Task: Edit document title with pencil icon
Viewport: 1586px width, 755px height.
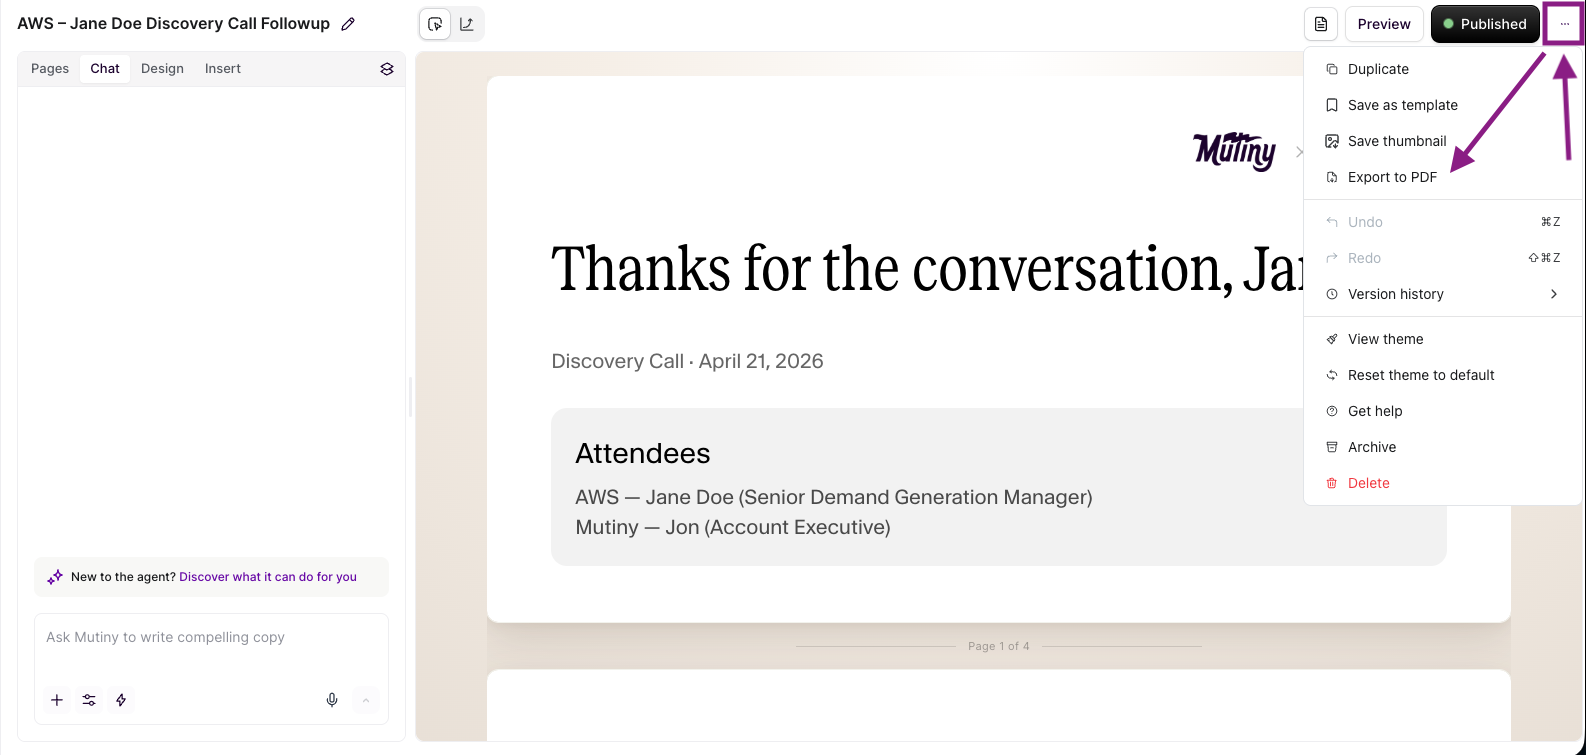Action: [x=348, y=24]
